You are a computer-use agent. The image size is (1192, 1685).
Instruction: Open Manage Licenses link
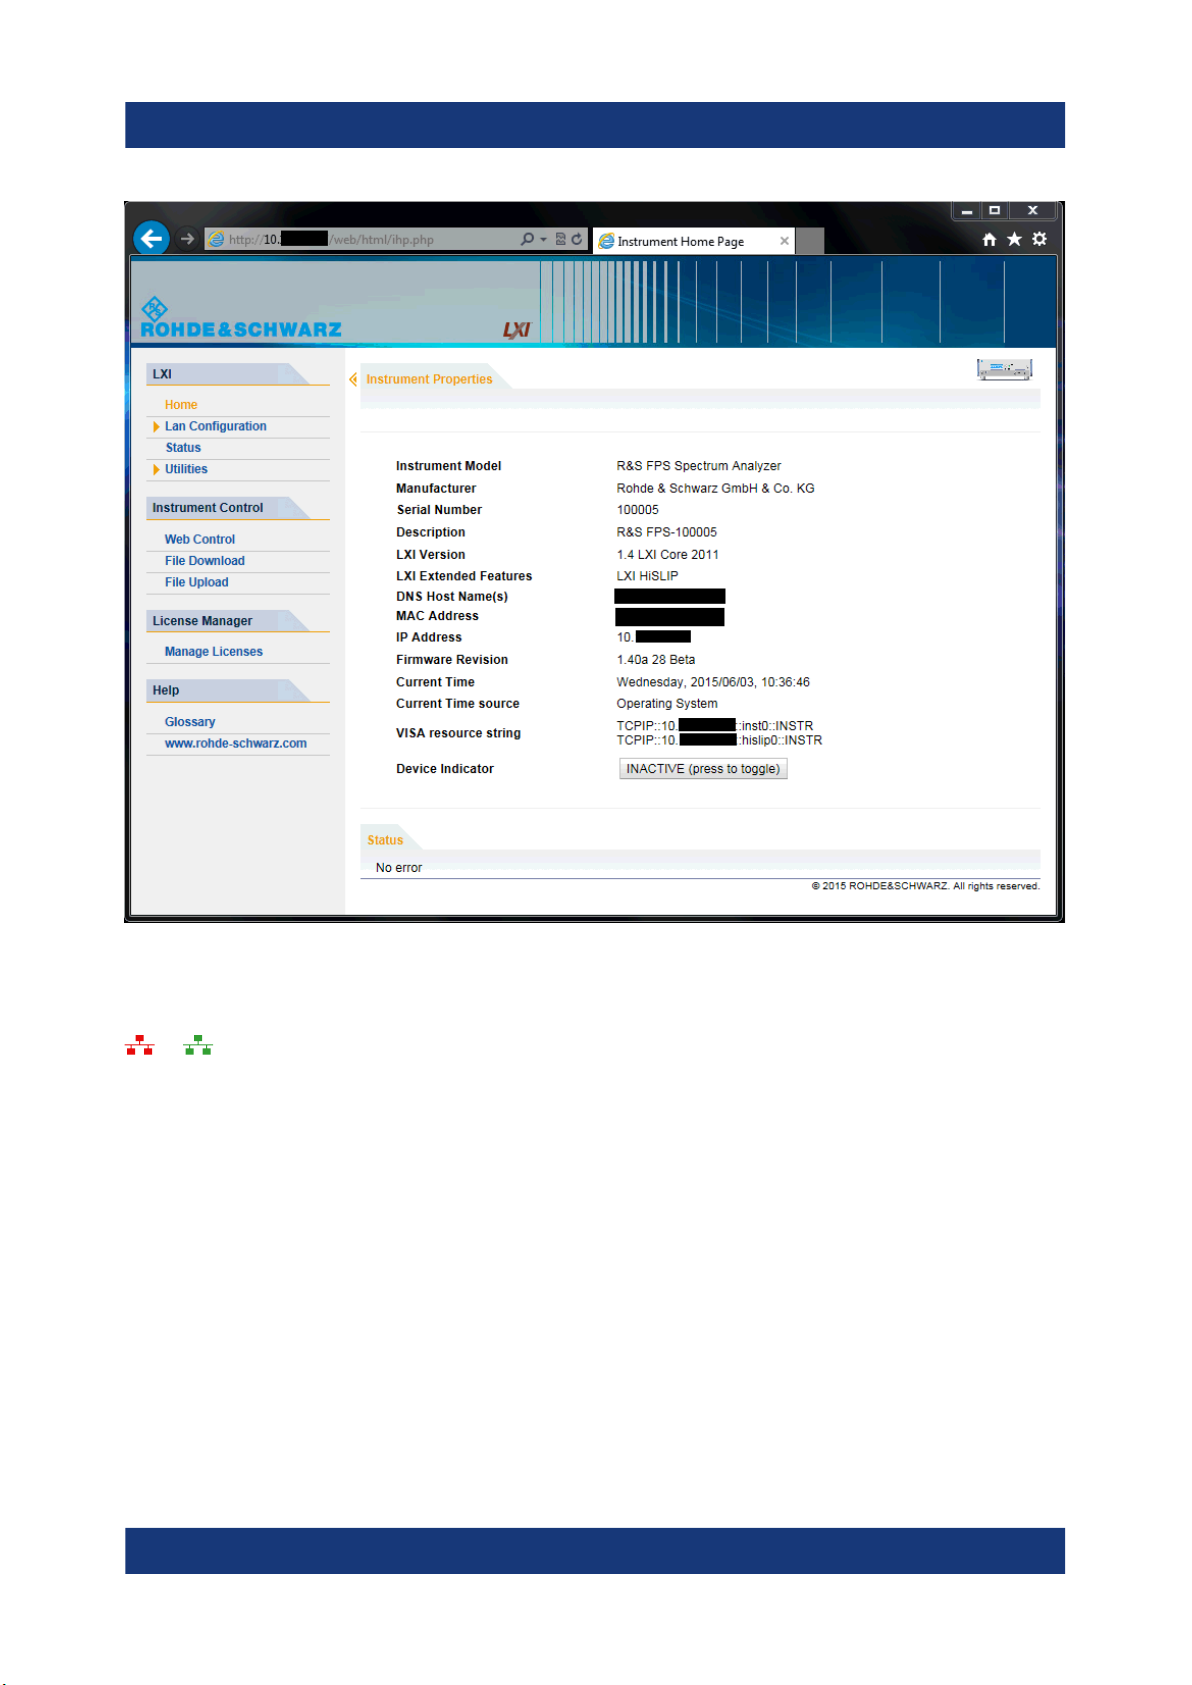(x=214, y=651)
